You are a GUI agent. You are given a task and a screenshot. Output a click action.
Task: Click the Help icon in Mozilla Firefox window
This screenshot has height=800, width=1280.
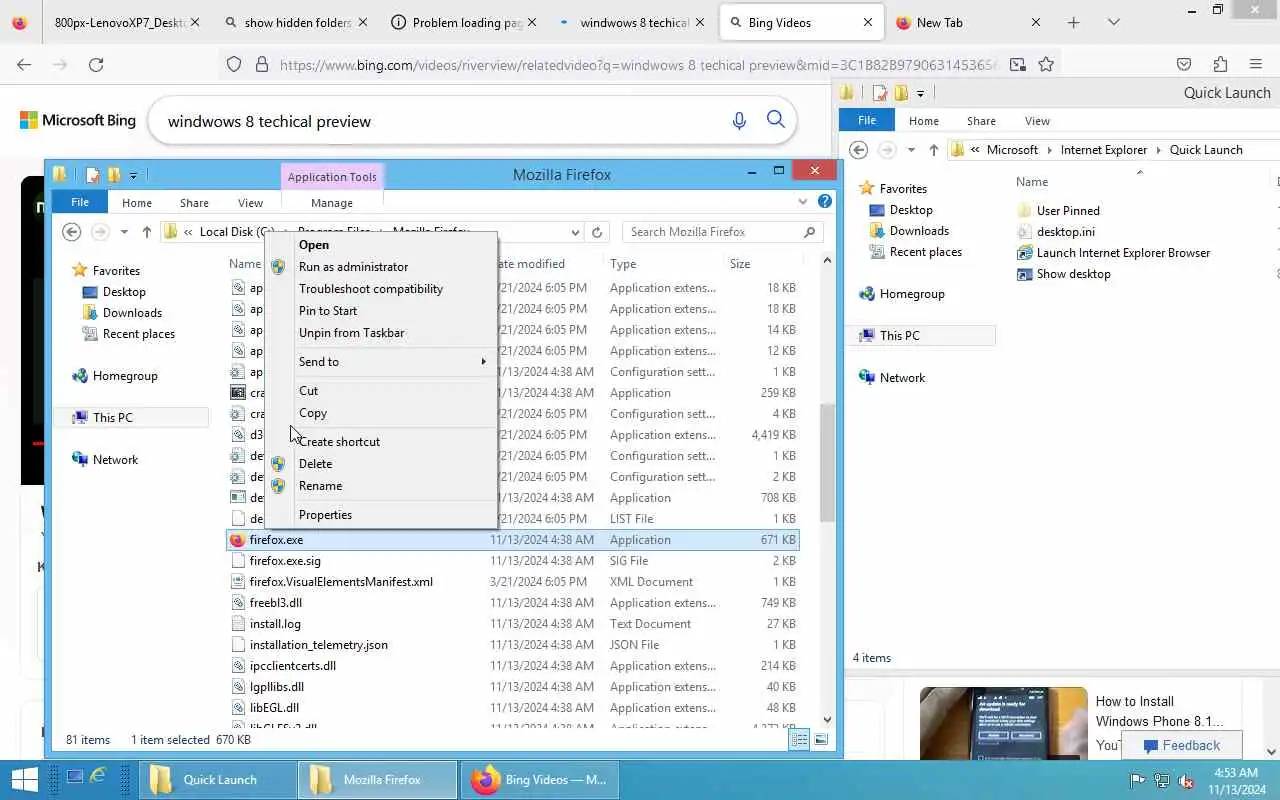click(x=825, y=201)
